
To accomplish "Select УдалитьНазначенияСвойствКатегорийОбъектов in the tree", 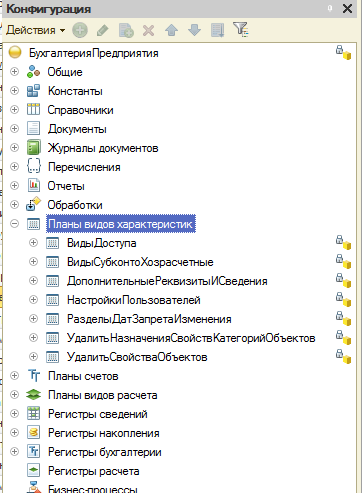I will point(191,338).
